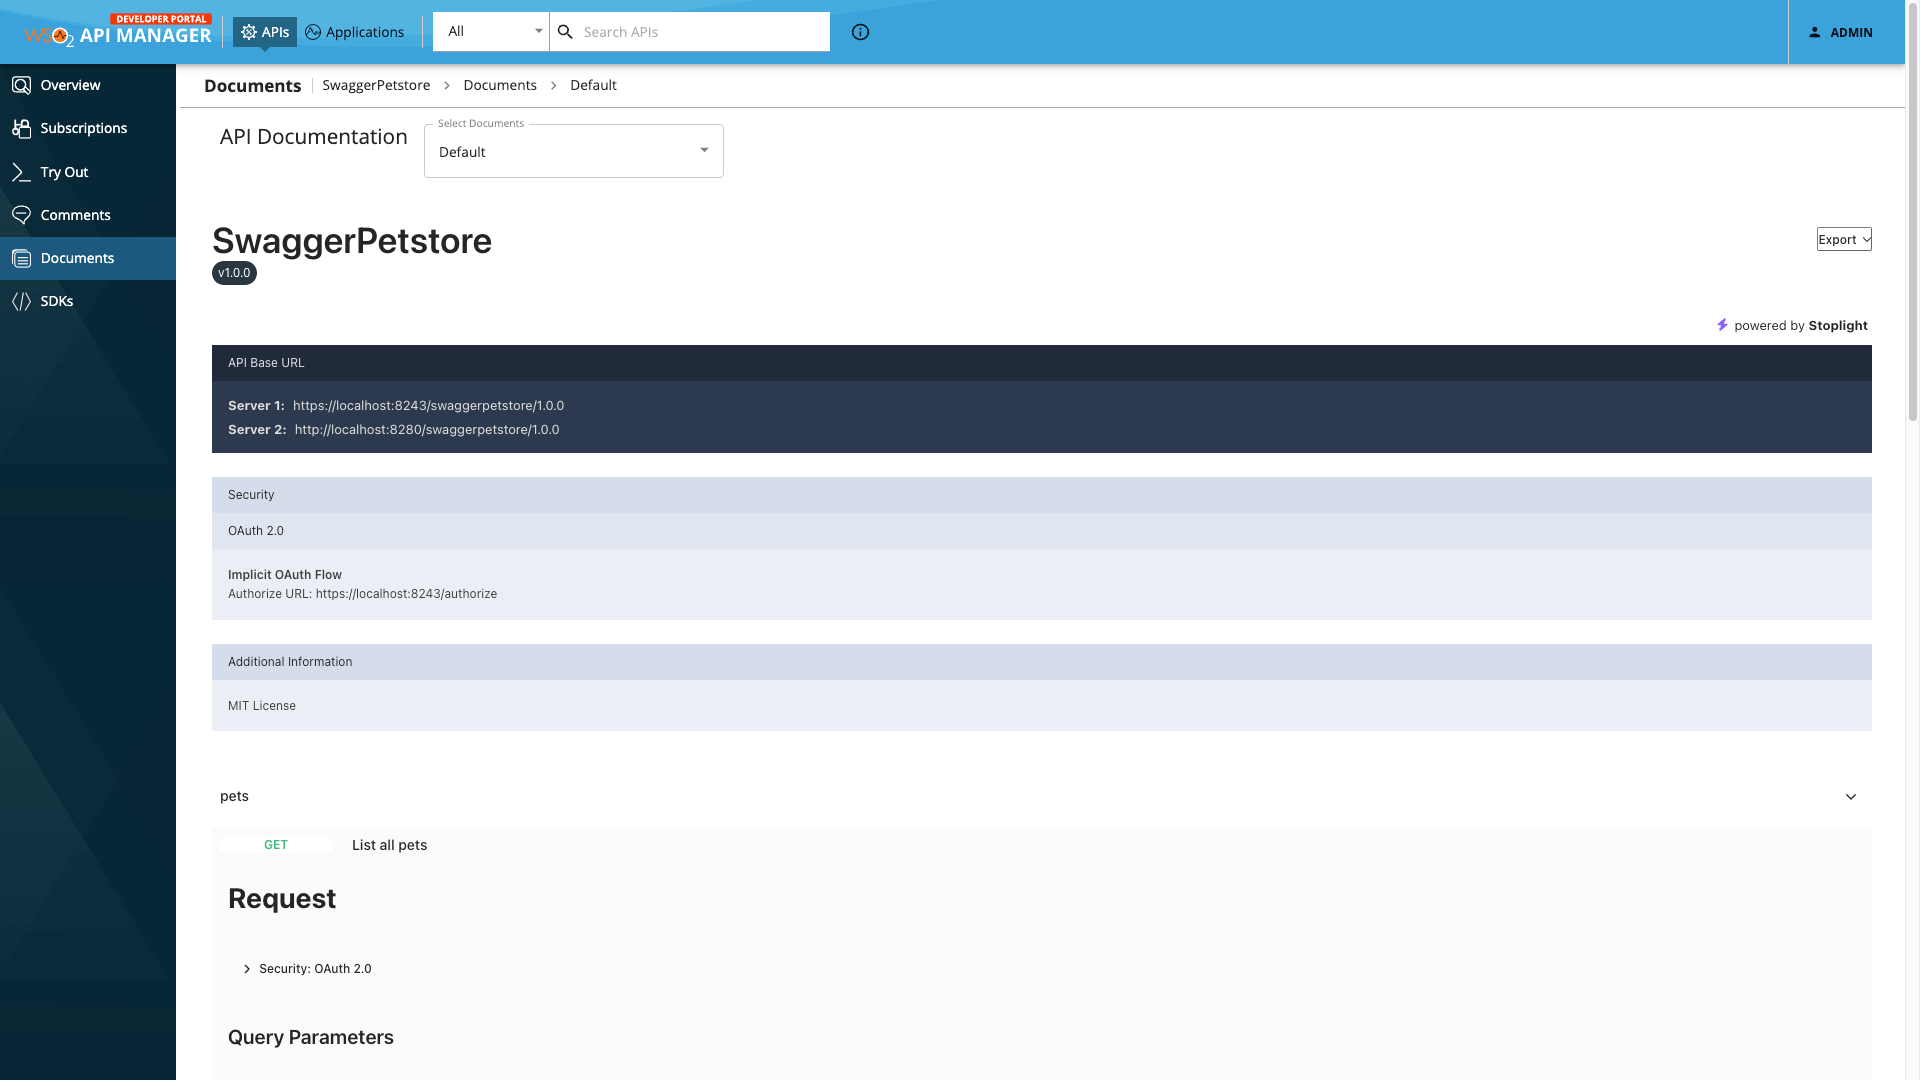Click the Implicit OAuth Flow text
Screen dimensions: 1920x1080
285,575
